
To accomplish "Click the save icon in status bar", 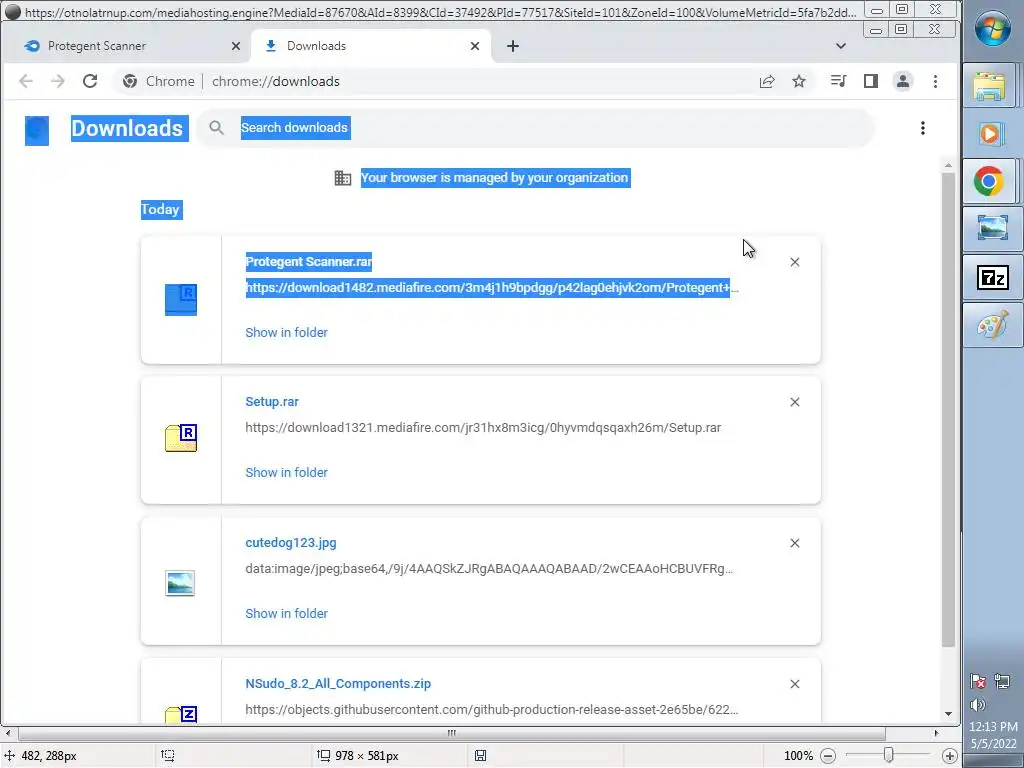I will 480,756.
